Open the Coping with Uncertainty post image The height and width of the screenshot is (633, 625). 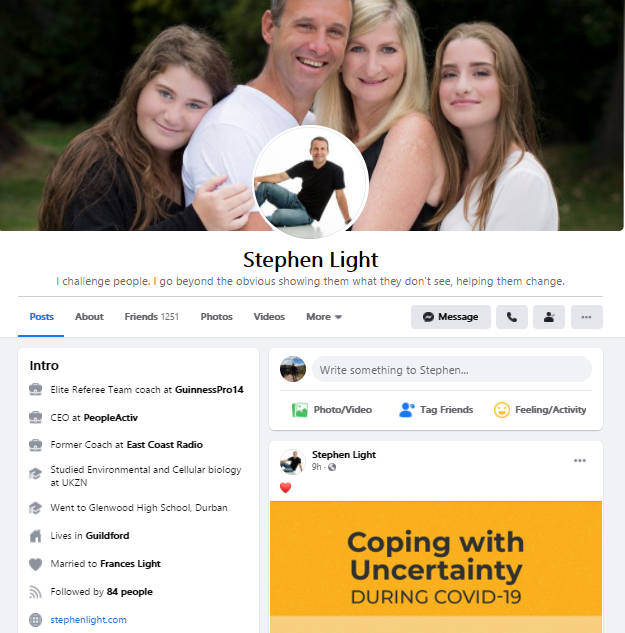click(x=436, y=567)
